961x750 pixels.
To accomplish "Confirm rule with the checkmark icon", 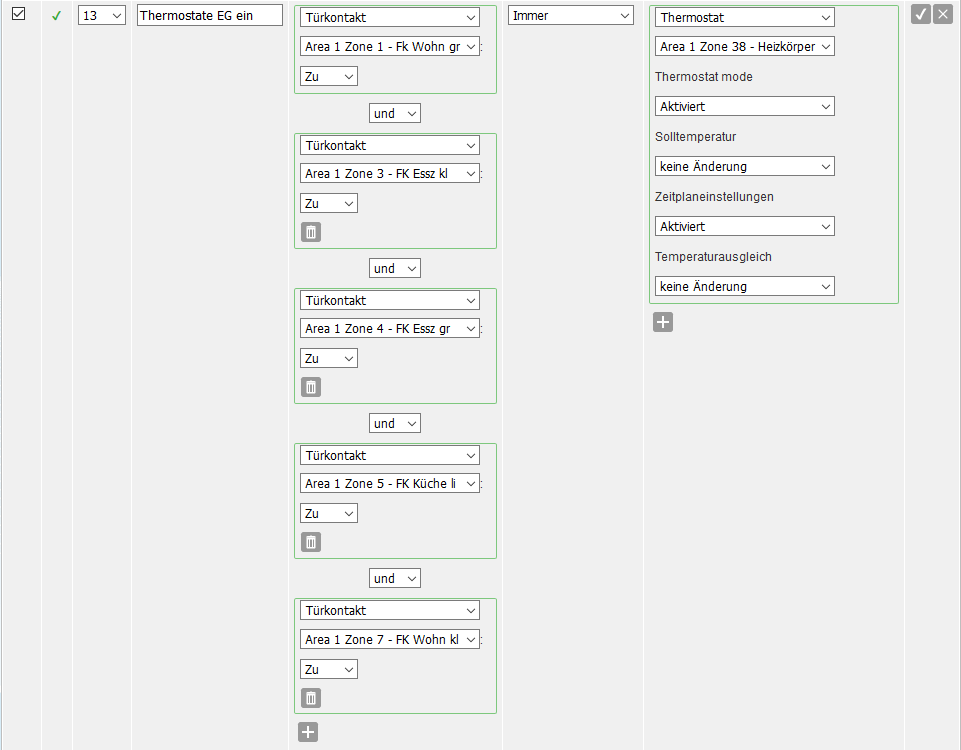I will (921, 14).
